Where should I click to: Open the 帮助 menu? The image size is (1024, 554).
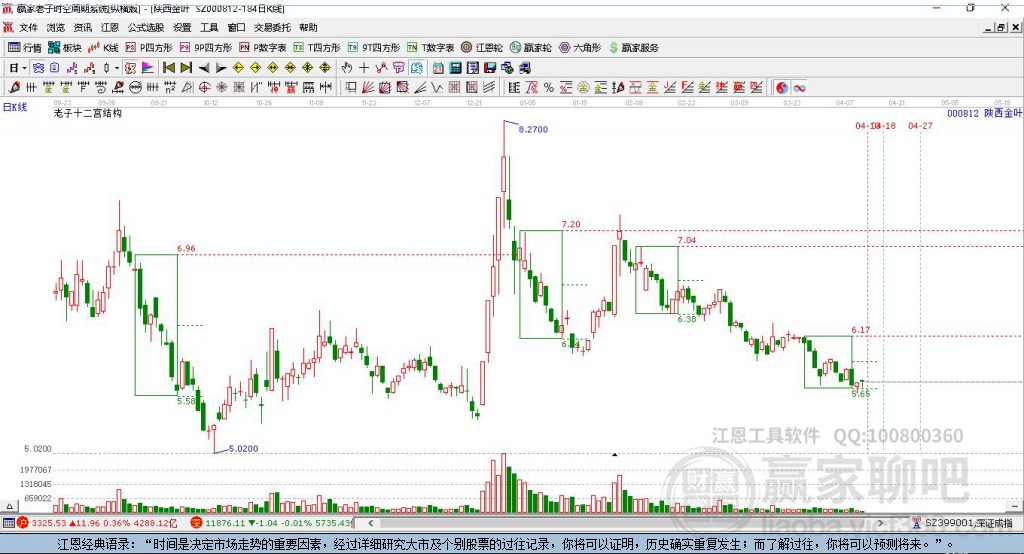pyautogui.click(x=308, y=27)
